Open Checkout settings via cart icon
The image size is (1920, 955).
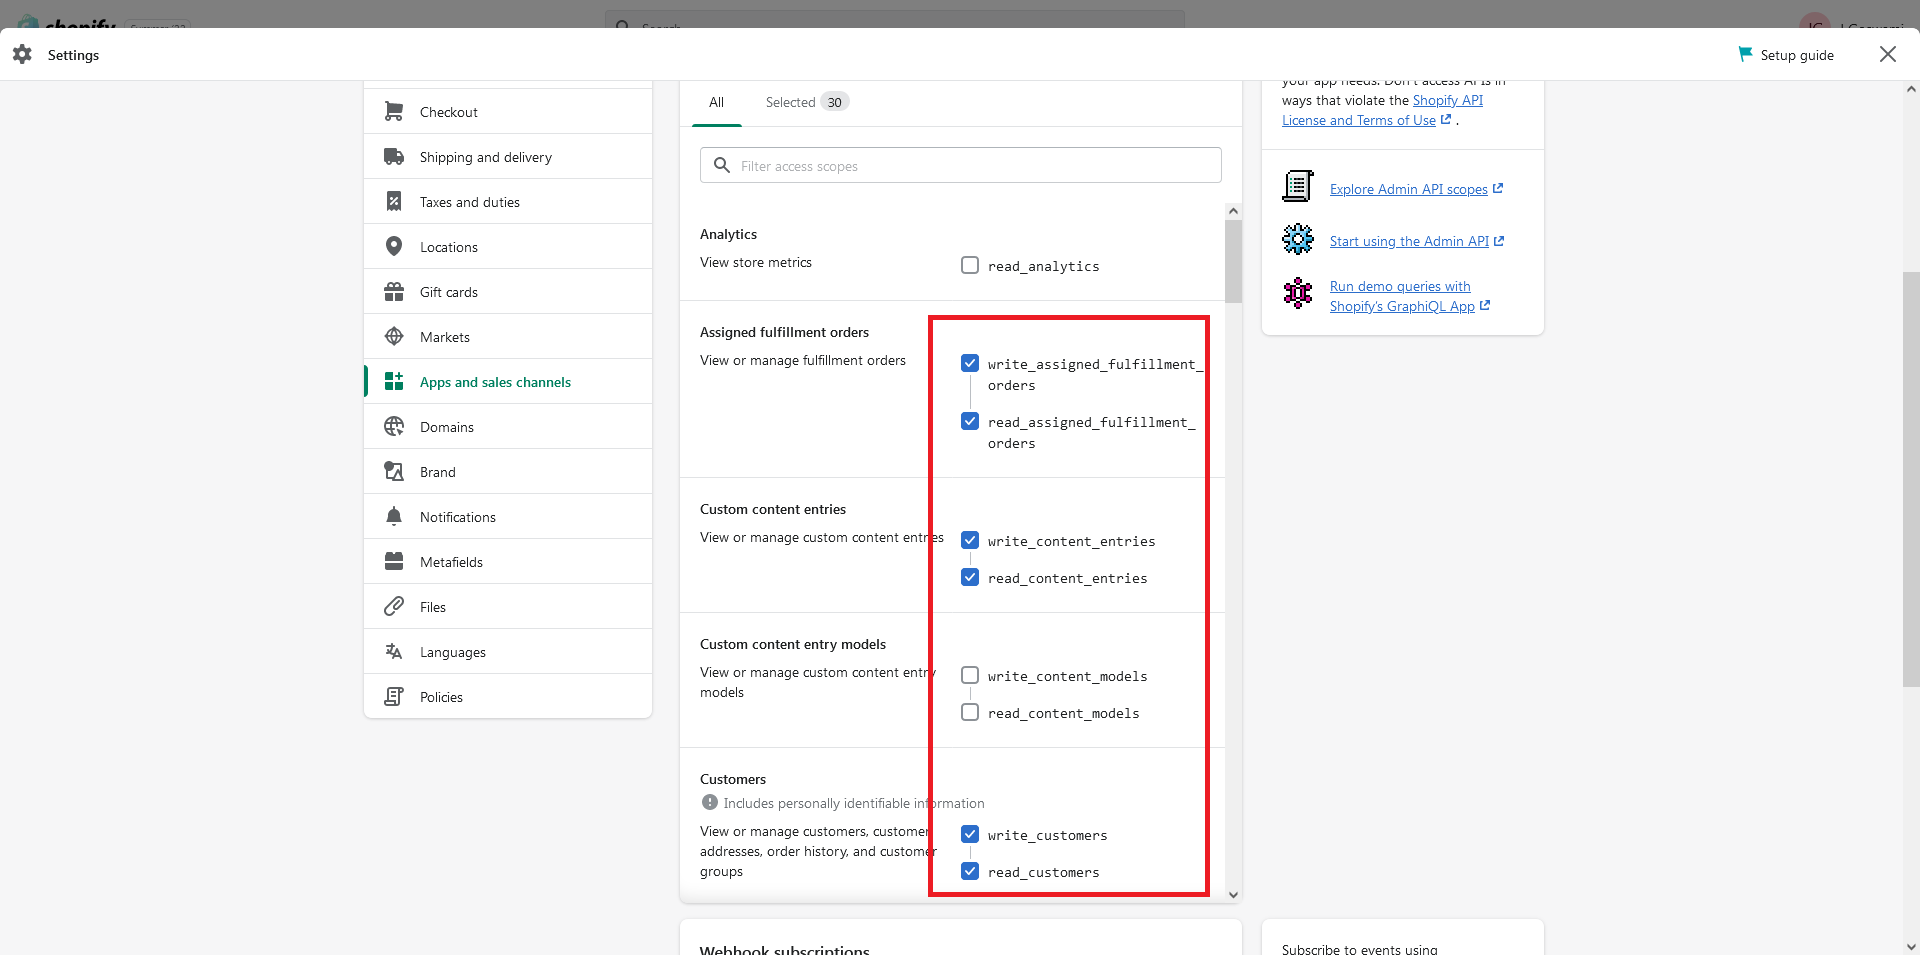click(x=394, y=112)
